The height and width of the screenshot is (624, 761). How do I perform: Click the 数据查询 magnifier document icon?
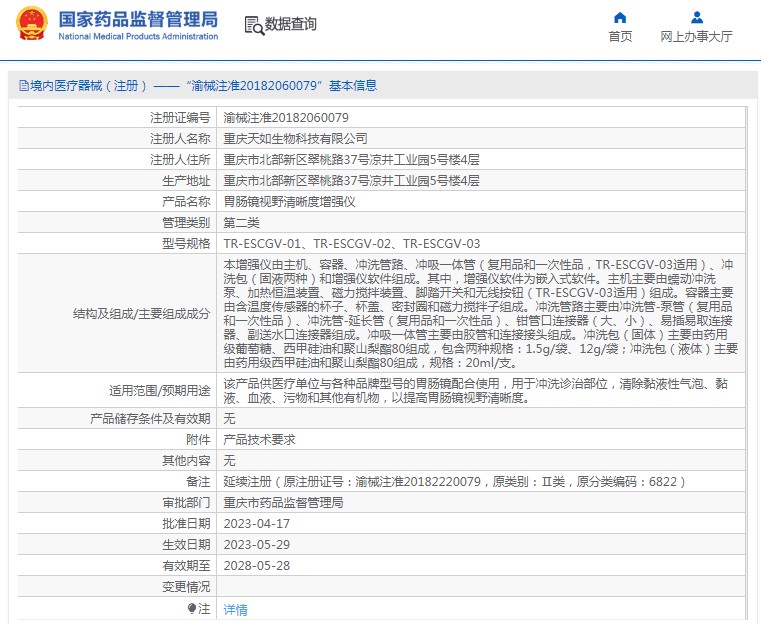point(253,25)
